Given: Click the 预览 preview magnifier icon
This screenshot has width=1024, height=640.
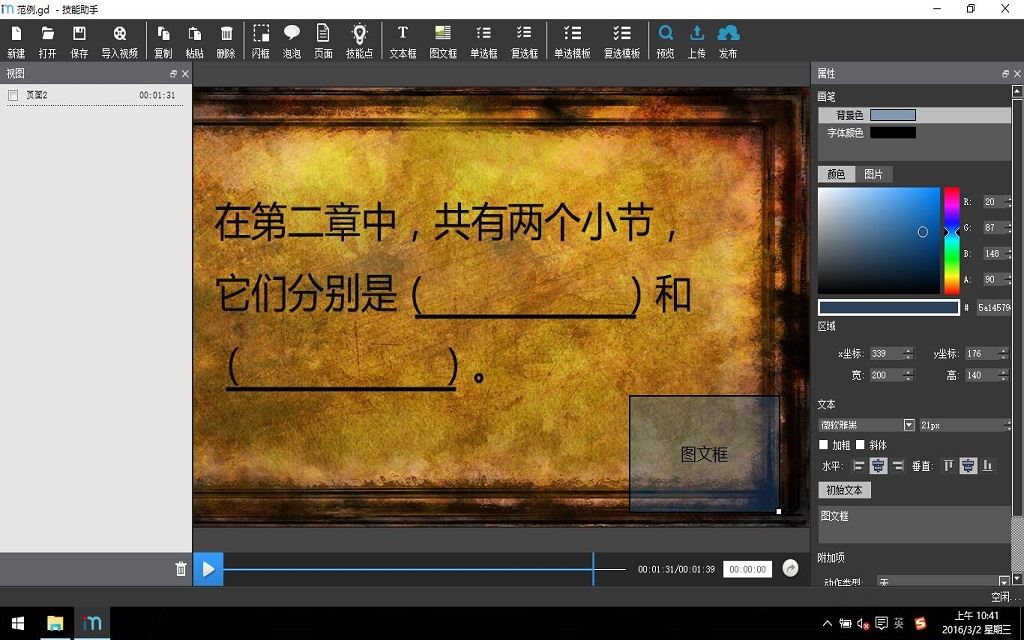Looking at the screenshot, I should pos(665,42).
